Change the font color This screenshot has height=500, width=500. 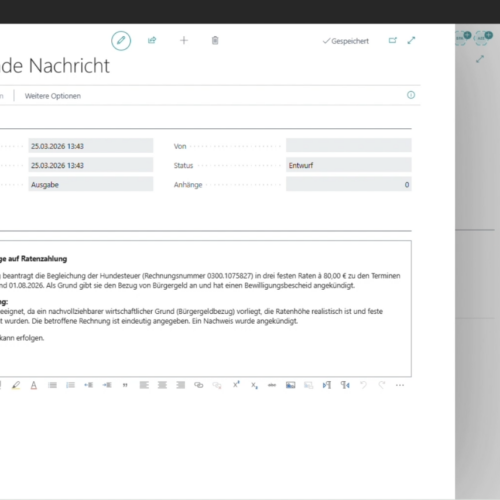[x=34, y=385]
